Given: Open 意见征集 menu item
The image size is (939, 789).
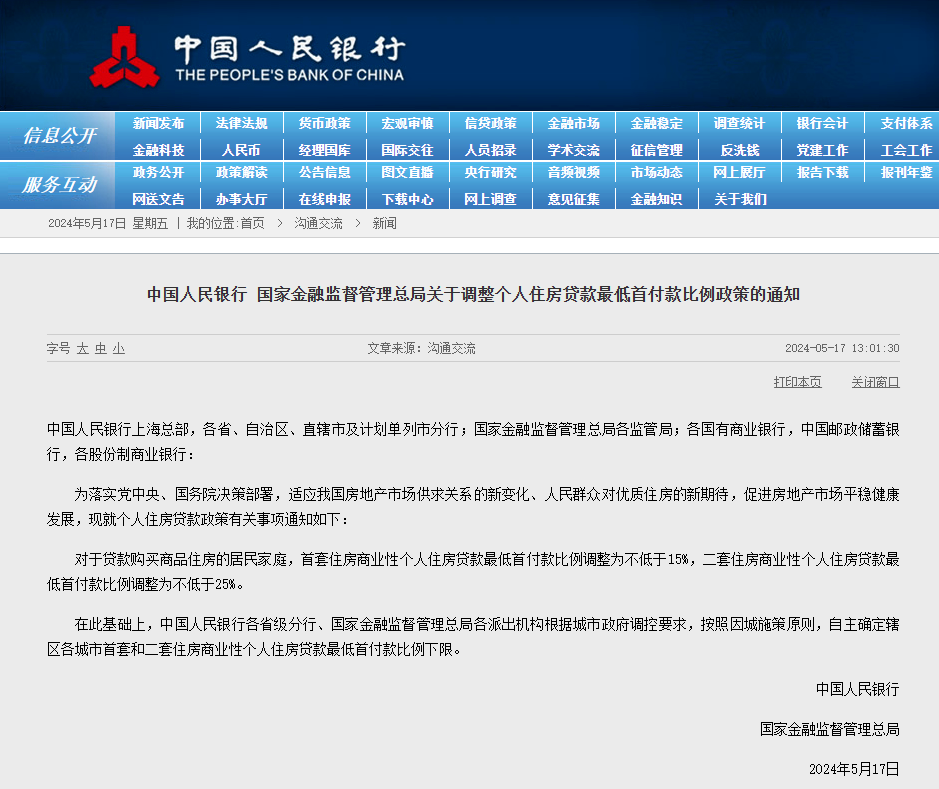Looking at the screenshot, I should click(574, 199).
